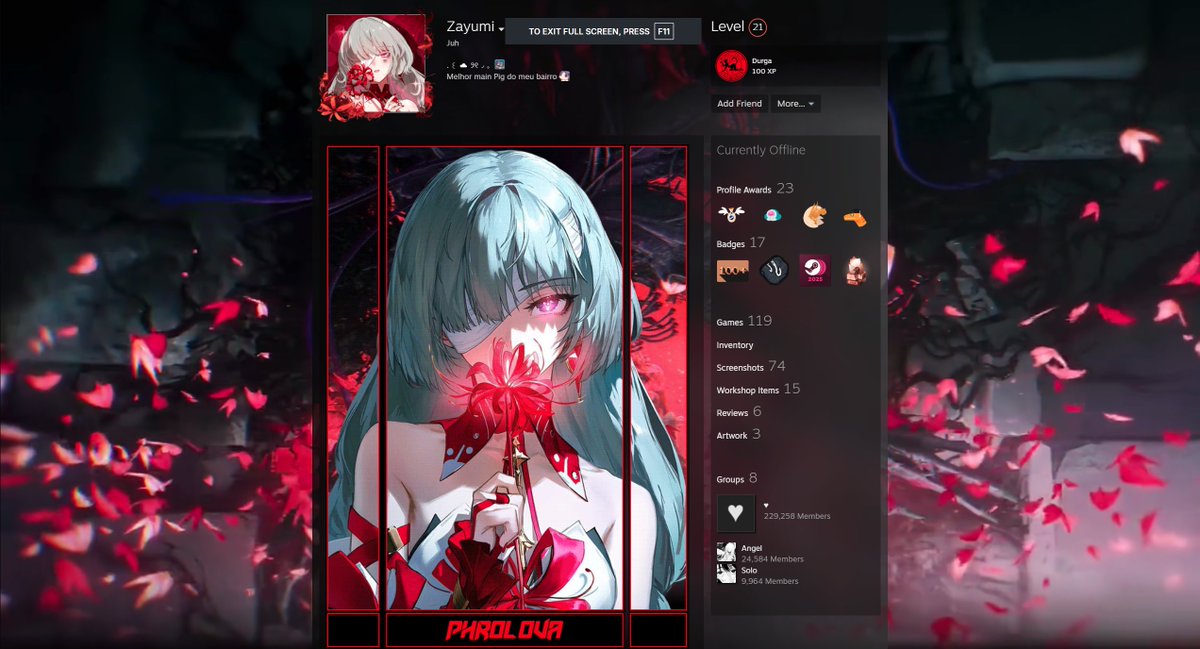1200x649 pixels.
Task: Open the Phrolova artwork showcase center image
Action: click(x=504, y=378)
